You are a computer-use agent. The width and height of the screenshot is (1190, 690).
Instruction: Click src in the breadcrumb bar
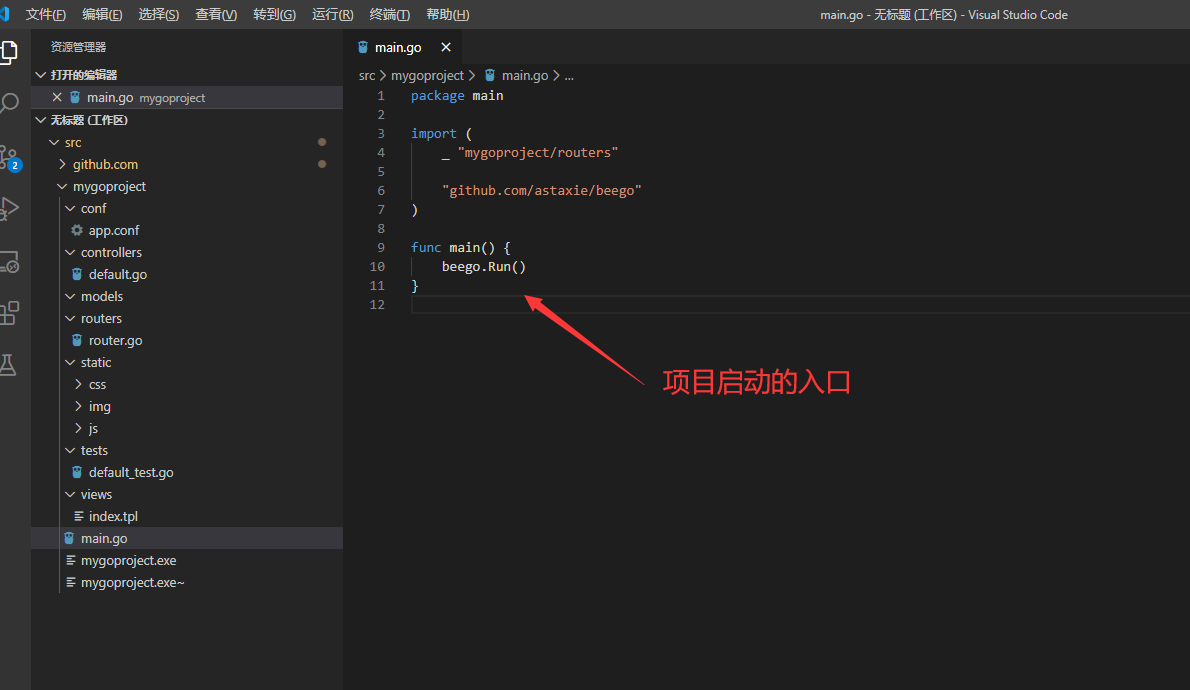pos(366,75)
